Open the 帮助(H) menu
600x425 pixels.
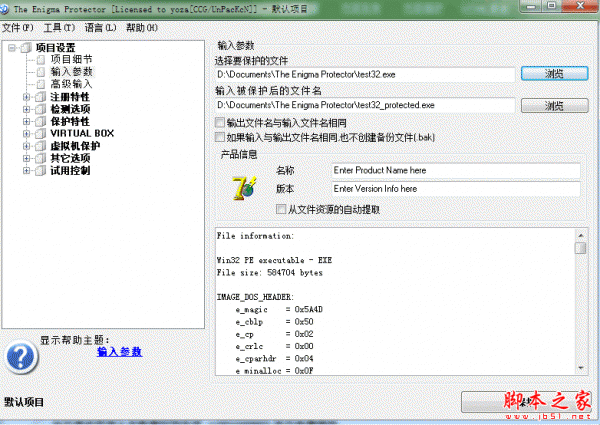pyautogui.click(x=142, y=28)
